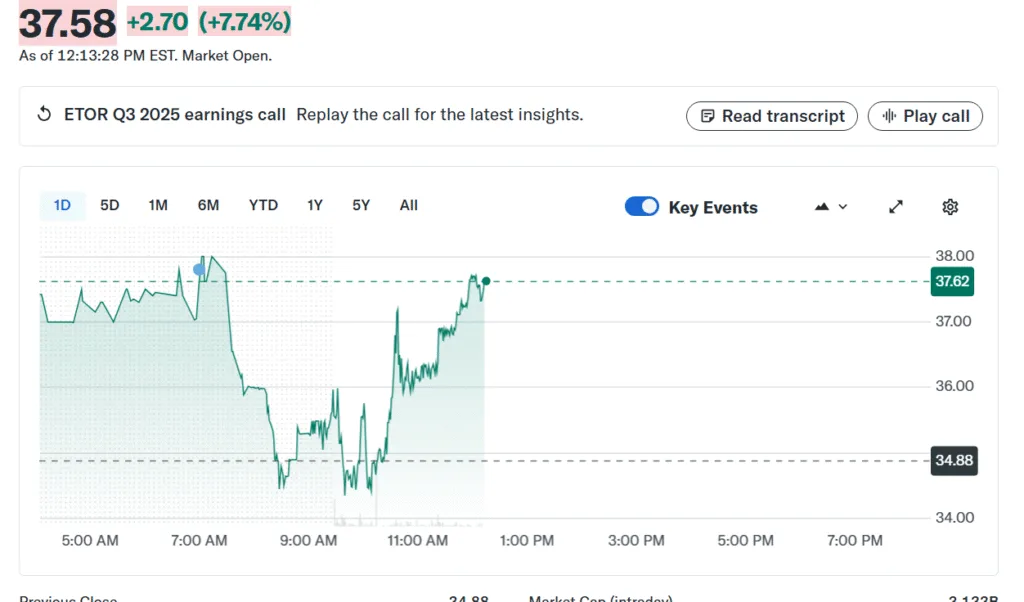Switch to the 5D chart view
Screen dimensions: 1024x602
tap(109, 204)
